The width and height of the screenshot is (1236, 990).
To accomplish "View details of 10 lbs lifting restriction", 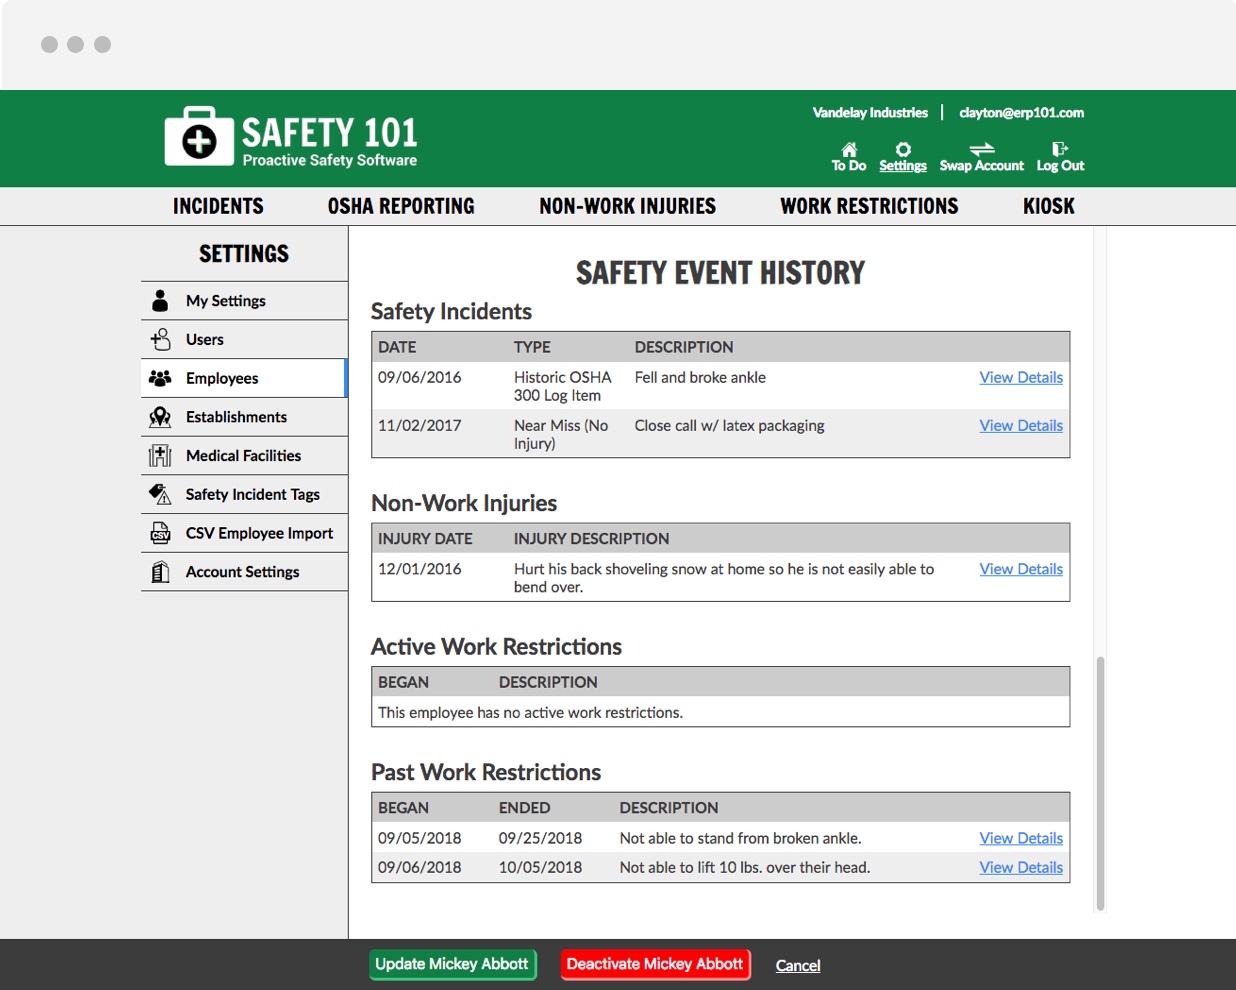I will 1021,867.
